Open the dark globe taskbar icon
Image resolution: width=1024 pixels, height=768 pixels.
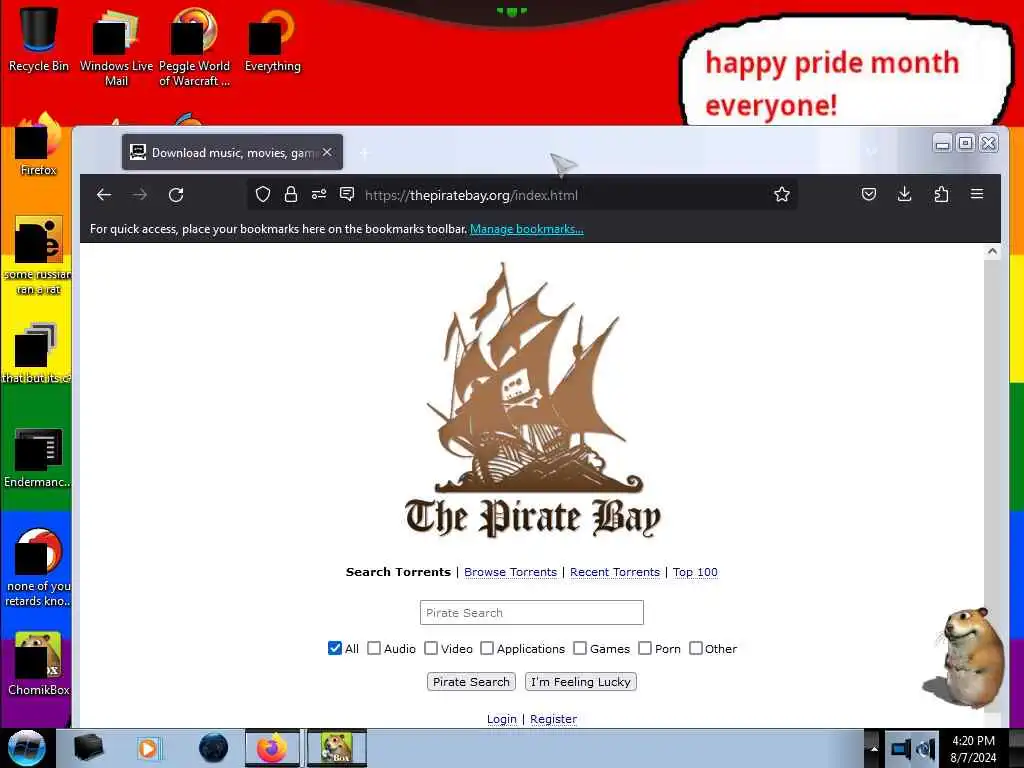(x=214, y=748)
